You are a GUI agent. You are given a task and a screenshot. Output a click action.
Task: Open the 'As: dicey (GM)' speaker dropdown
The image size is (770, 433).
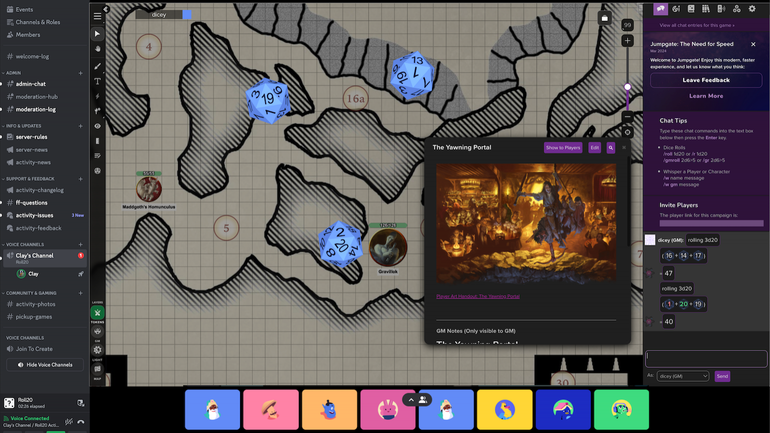pyautogui.click(x=683, y=376)
